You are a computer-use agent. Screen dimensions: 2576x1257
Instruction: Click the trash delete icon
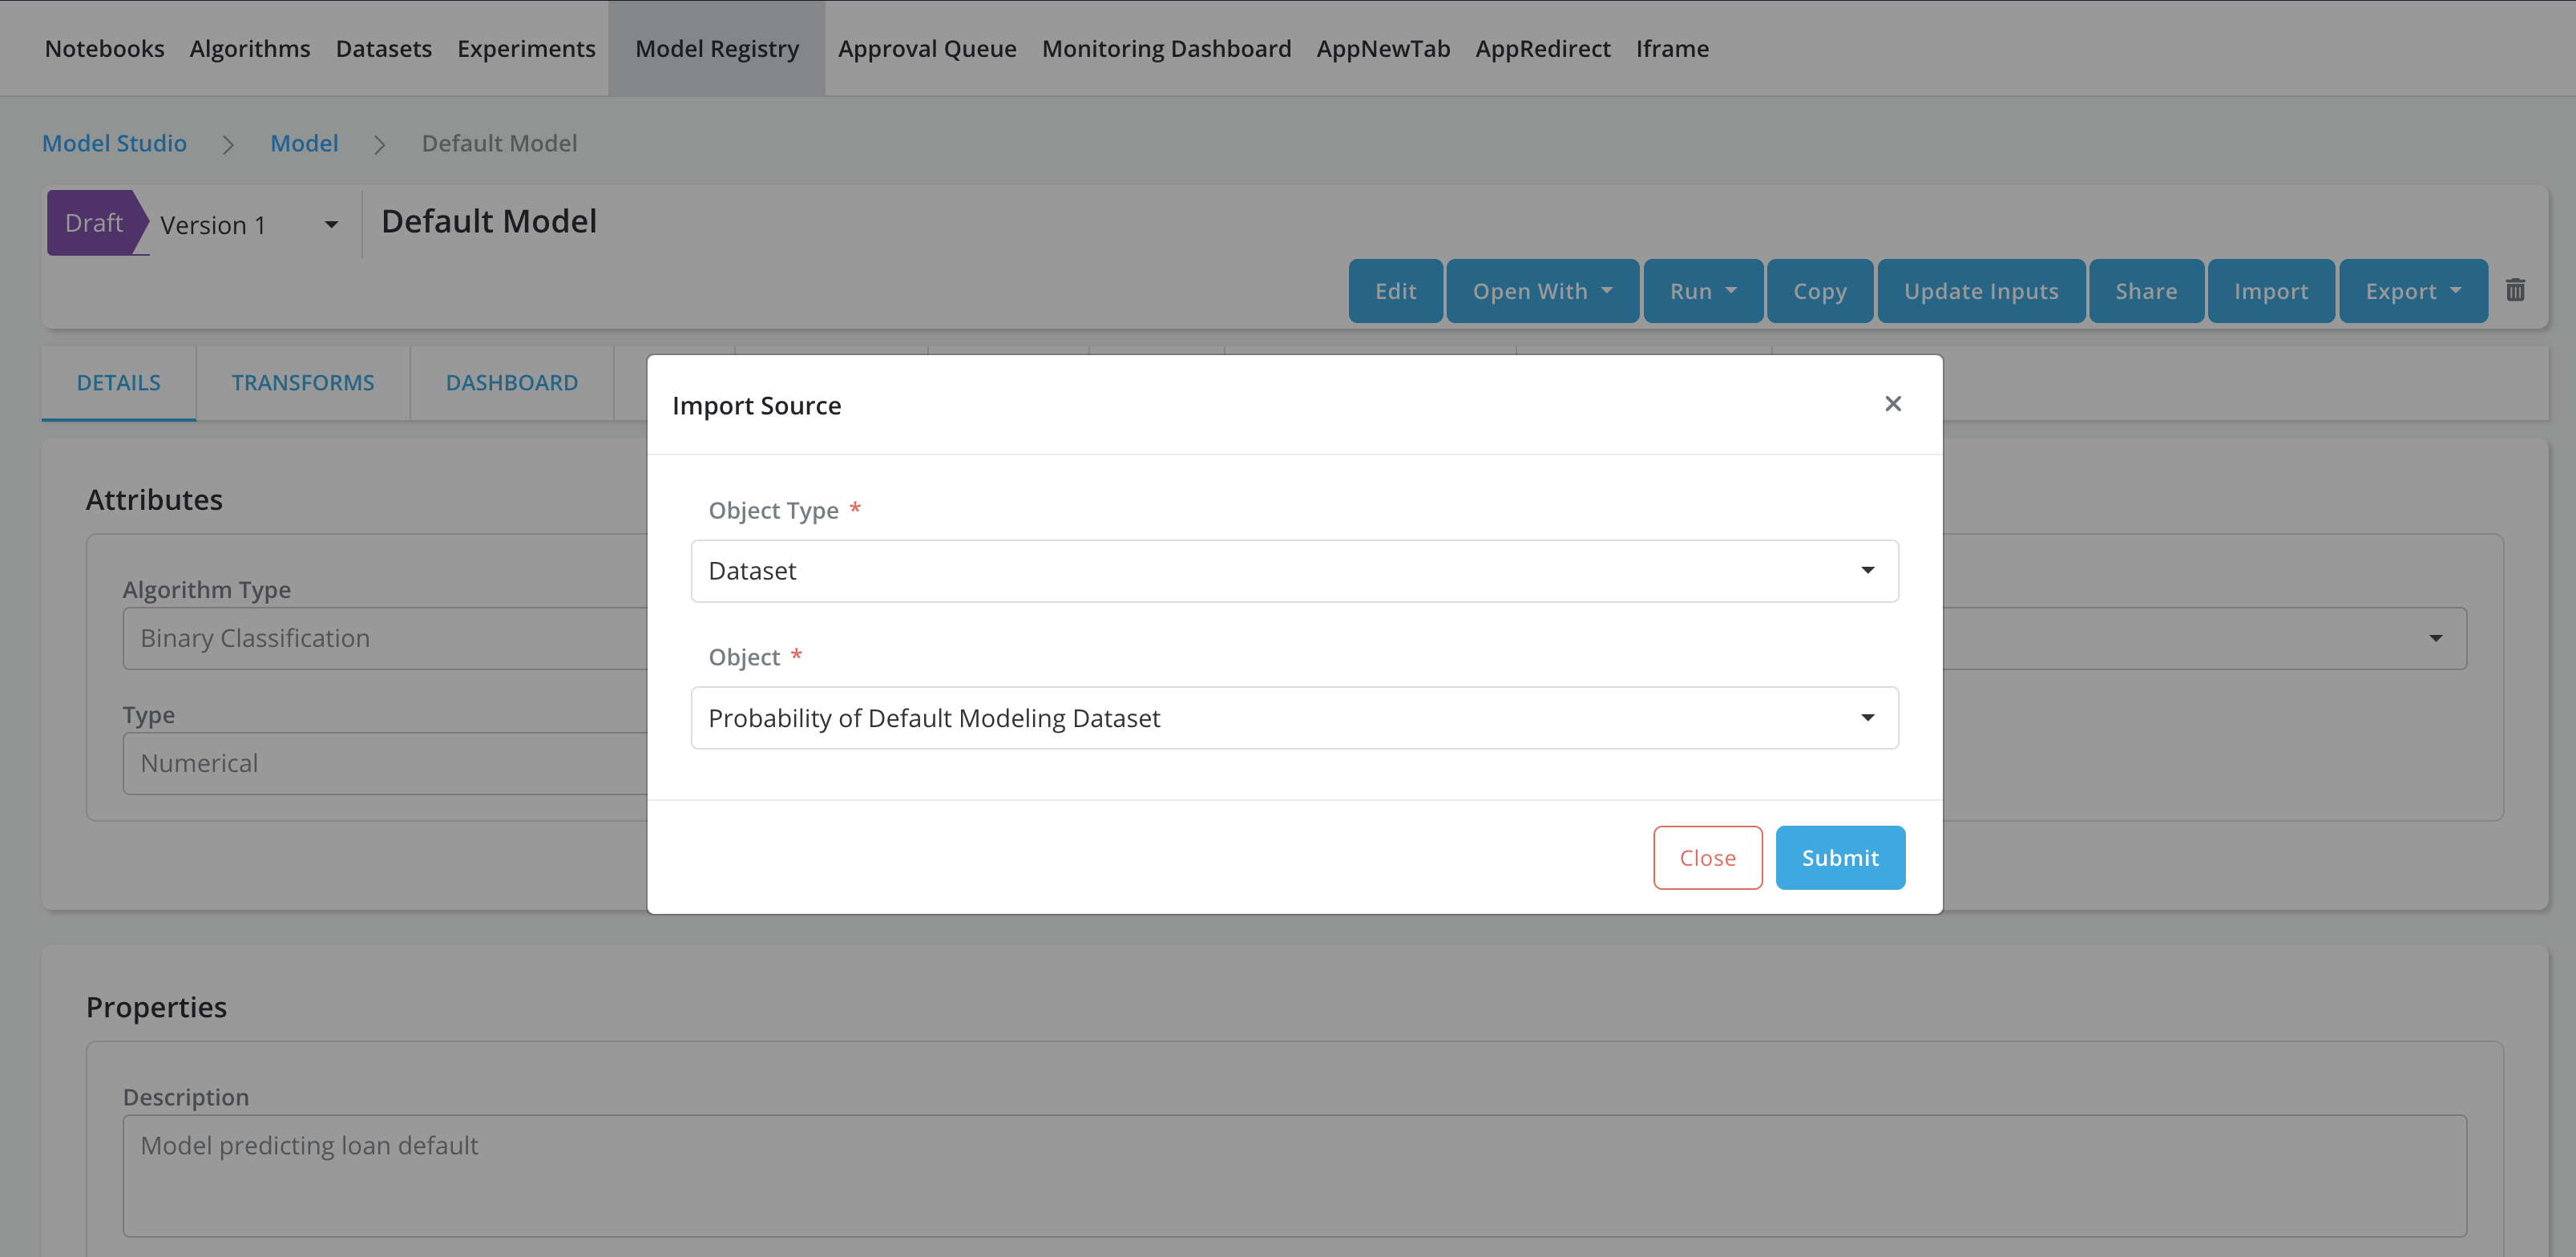point(2516,291)
